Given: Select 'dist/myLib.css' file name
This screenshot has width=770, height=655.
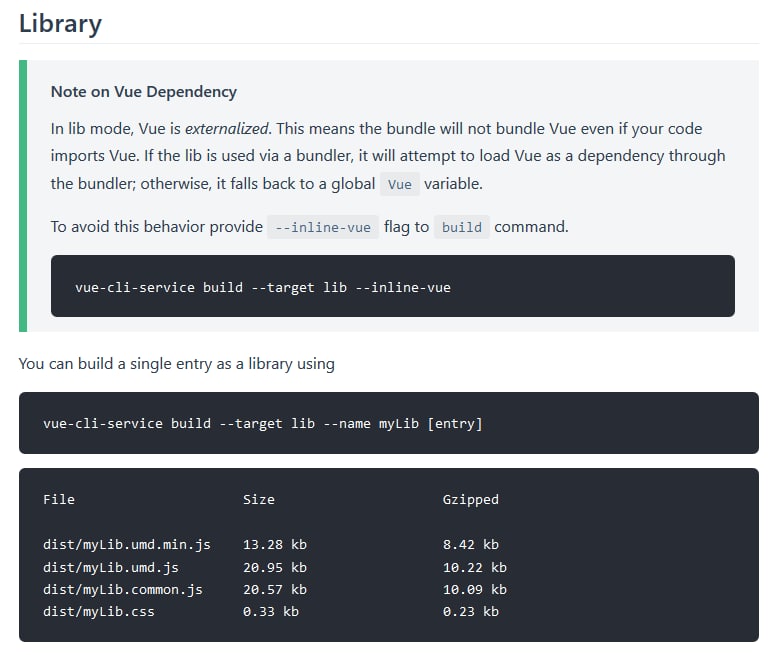Looking at the screenshot, I should pos(99,612).
